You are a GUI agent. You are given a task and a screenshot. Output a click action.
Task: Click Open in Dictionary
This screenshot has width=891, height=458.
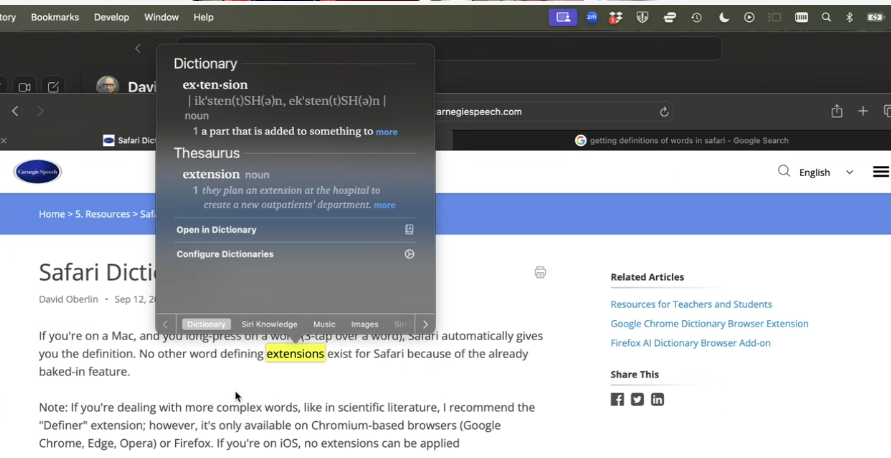click(x=295, y=230)
